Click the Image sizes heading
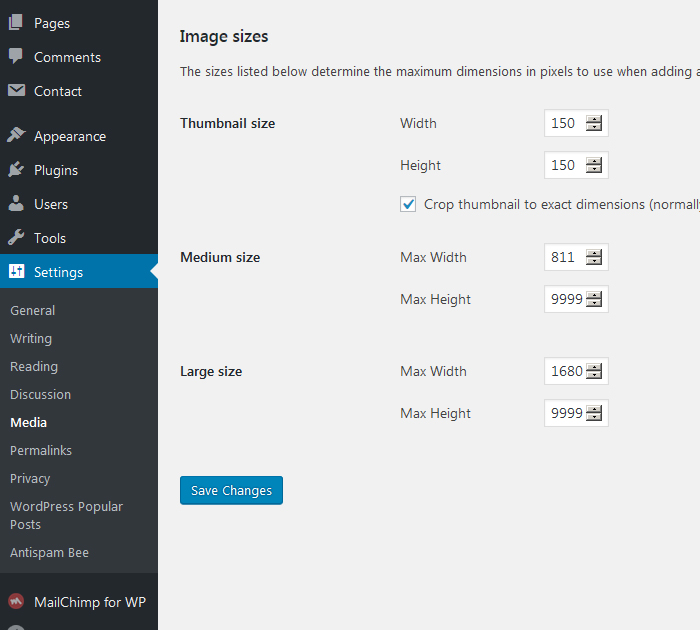 pyautogui.click(x=224, y=36)
